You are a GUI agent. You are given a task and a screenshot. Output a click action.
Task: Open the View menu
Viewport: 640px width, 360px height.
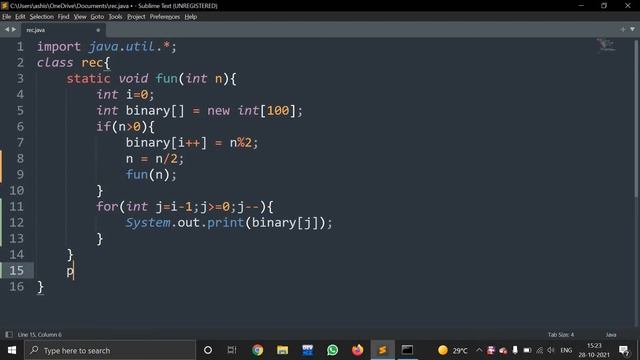80,17
